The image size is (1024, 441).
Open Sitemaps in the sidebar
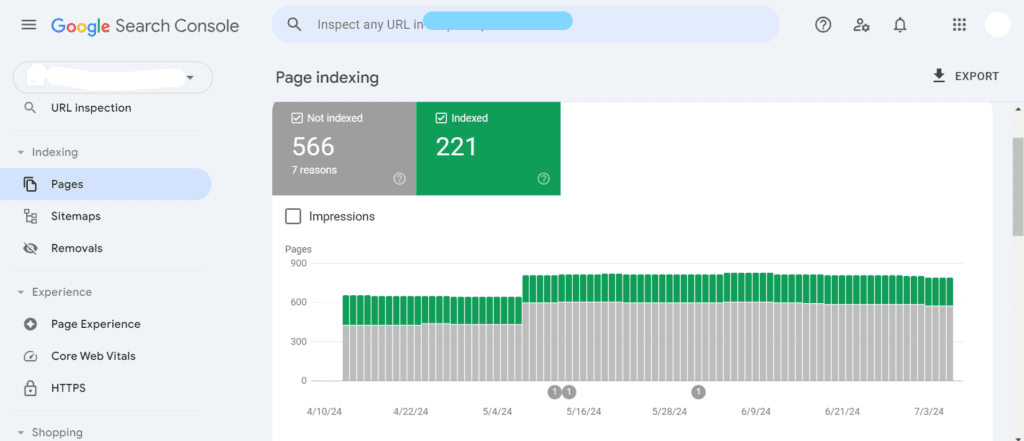tap(75, 216)
